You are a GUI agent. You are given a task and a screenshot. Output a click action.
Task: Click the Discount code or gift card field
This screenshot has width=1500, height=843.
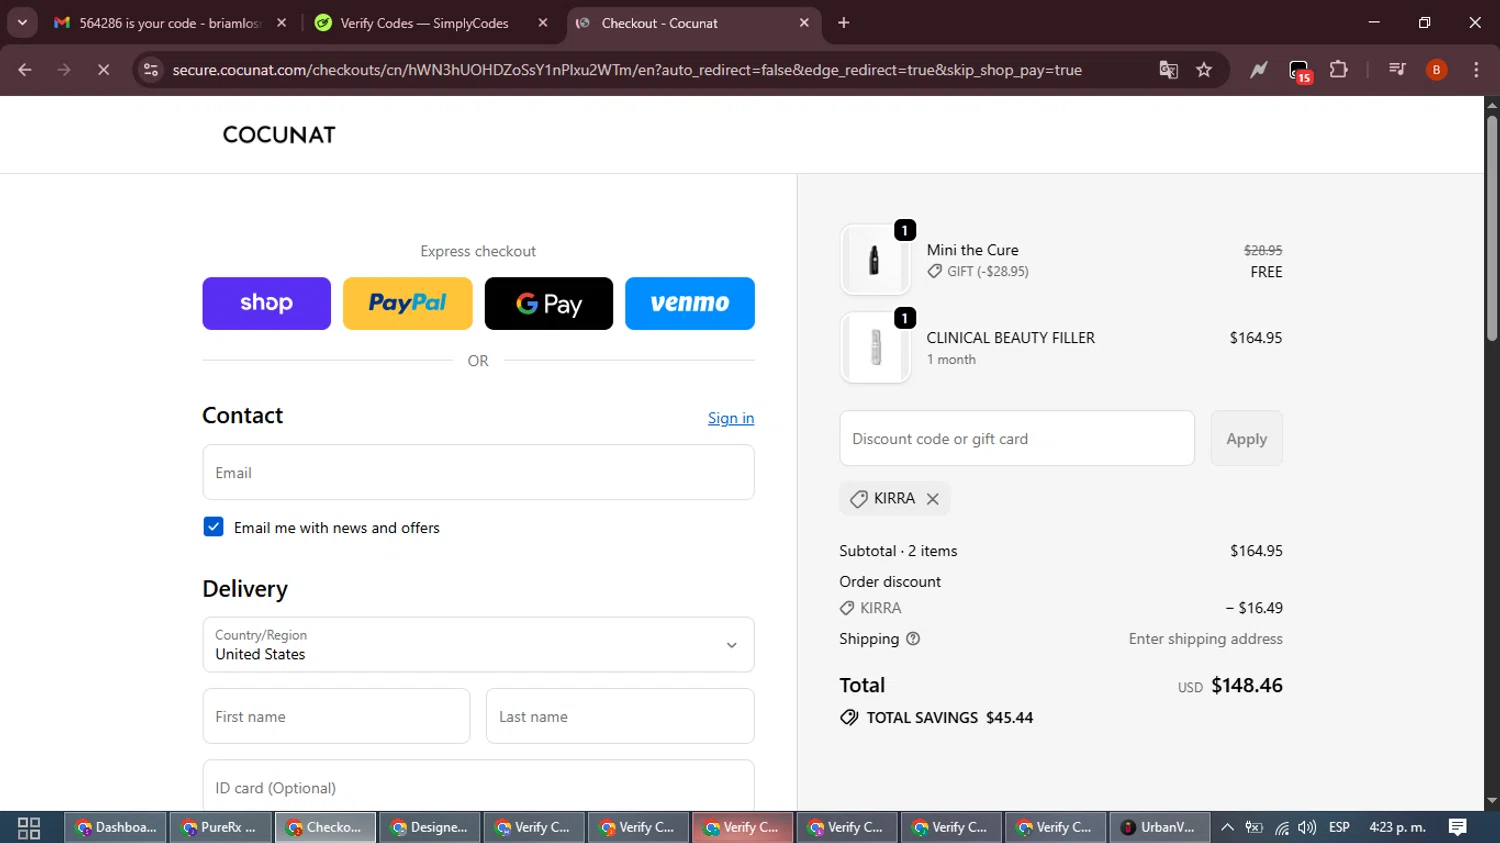1017,438
